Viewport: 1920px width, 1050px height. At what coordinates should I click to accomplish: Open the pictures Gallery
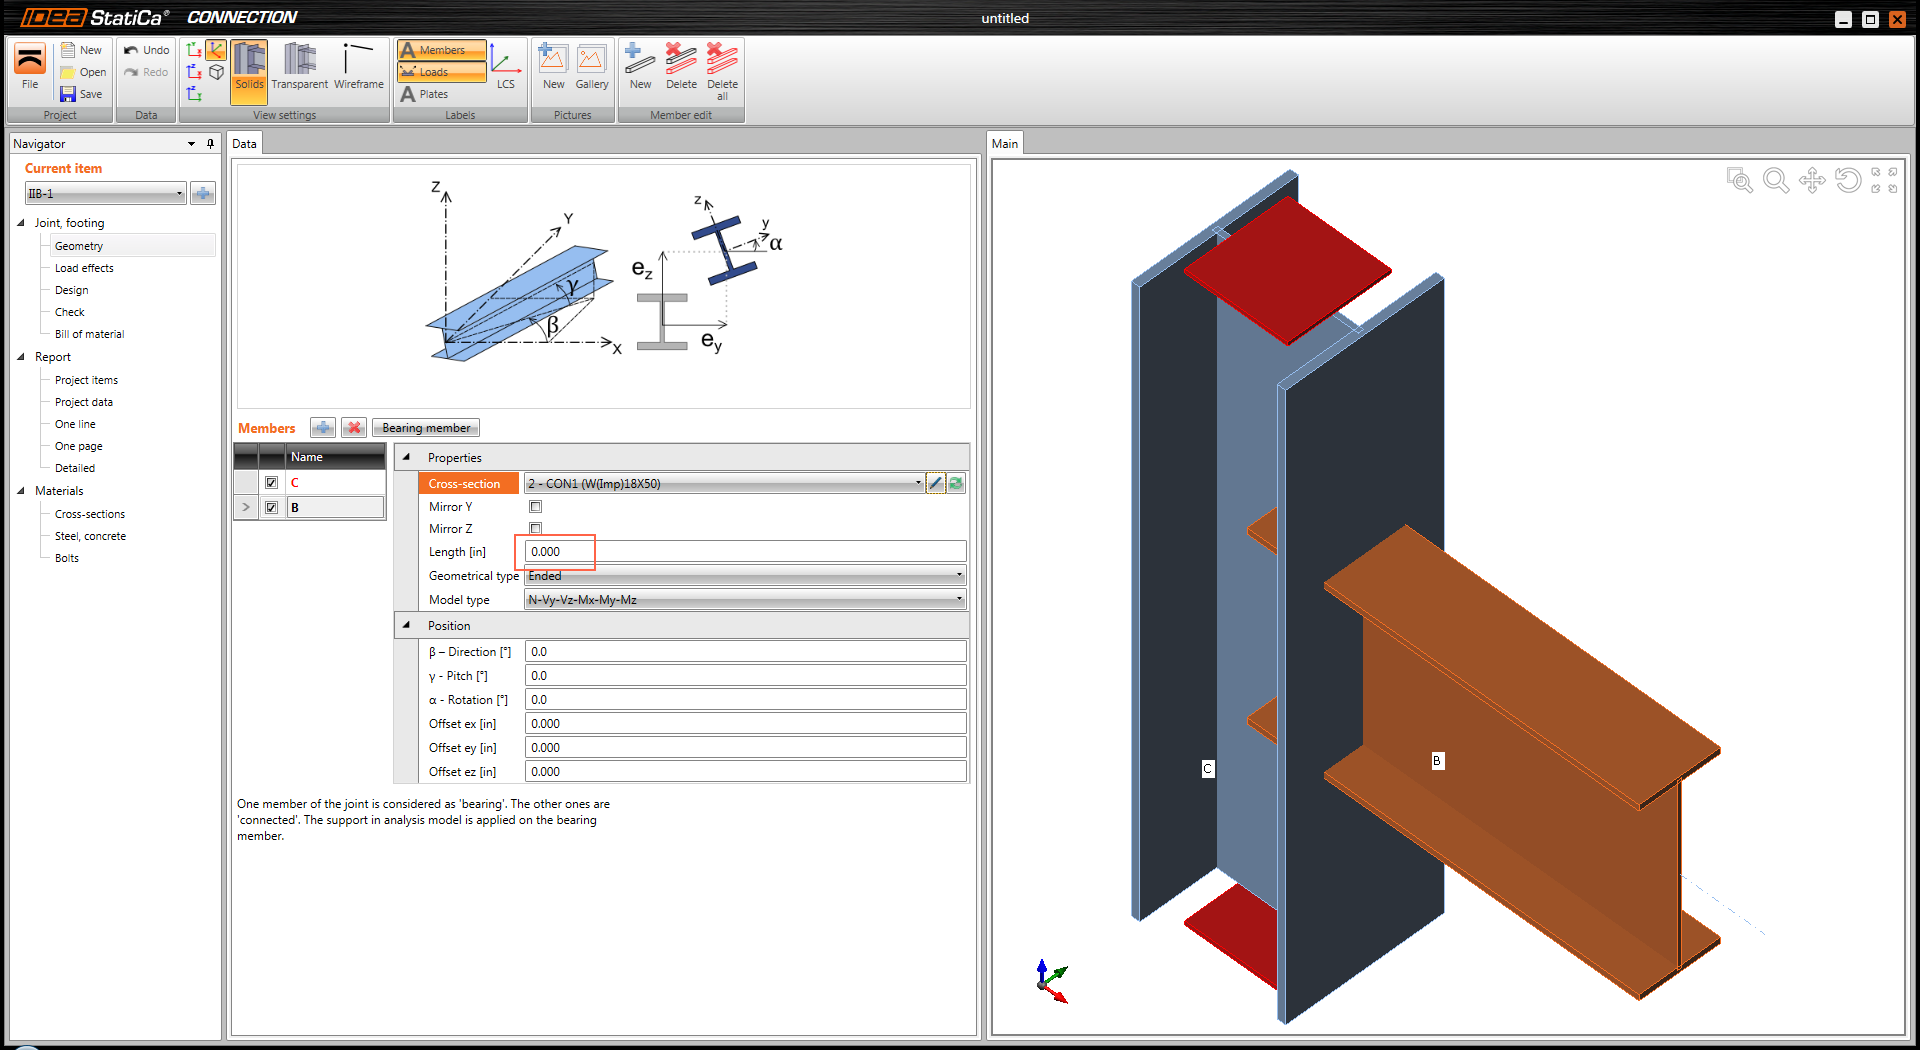coord(591,66)
